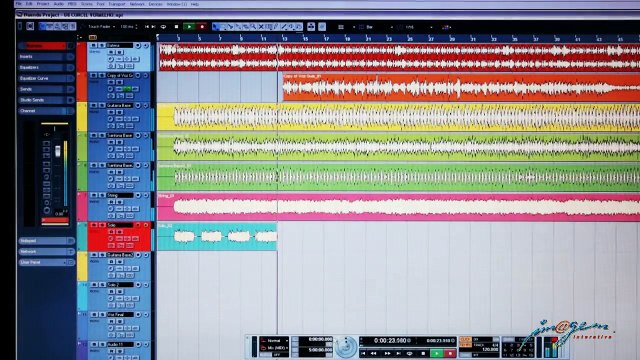Select the teal Solo audio clip
This screenshot has width=640, height=360.
pos(217,236)
